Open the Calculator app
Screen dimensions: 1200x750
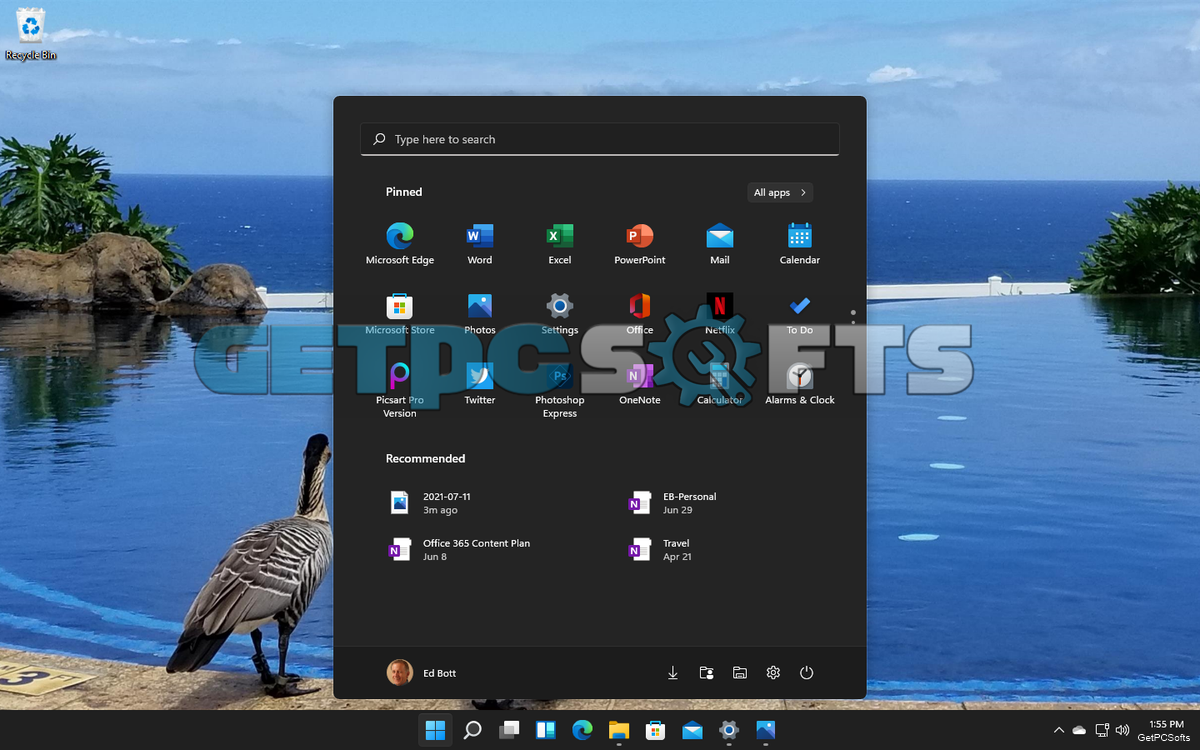click(x=720, y=384)
